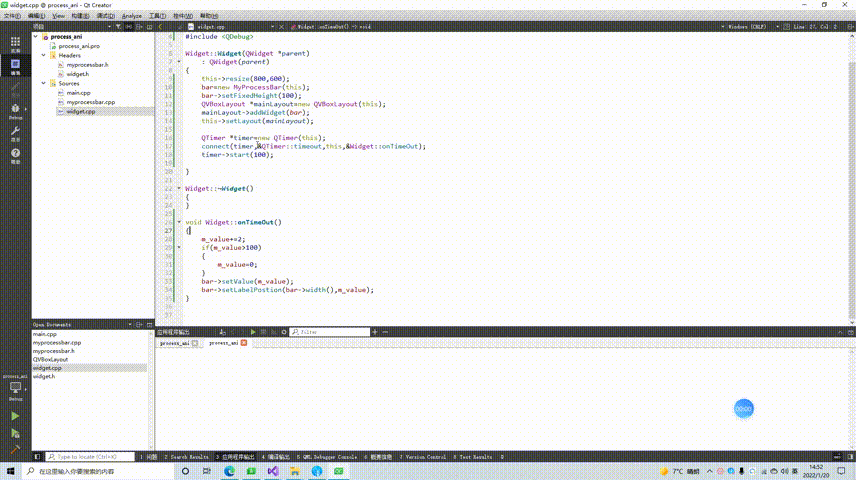Viewport: 856px width, 480px height.
Task: Open the Version Control pane
Action: point(423,457)
